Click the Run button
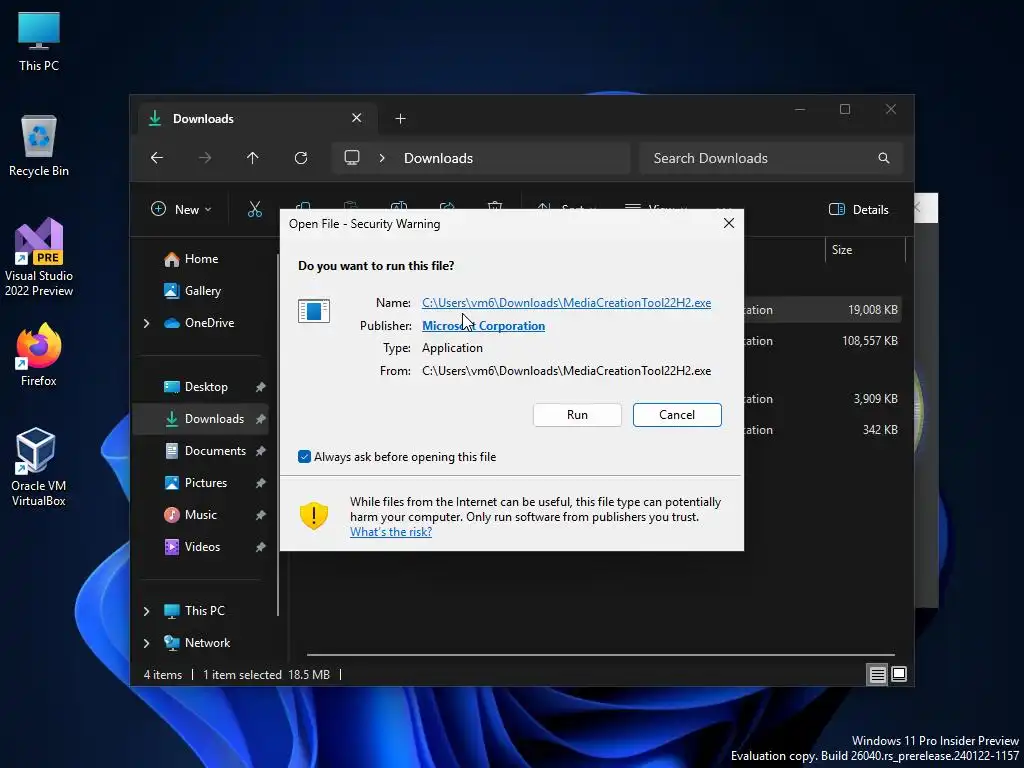Viewport: 1024px width, 768px height. point(577,415)
